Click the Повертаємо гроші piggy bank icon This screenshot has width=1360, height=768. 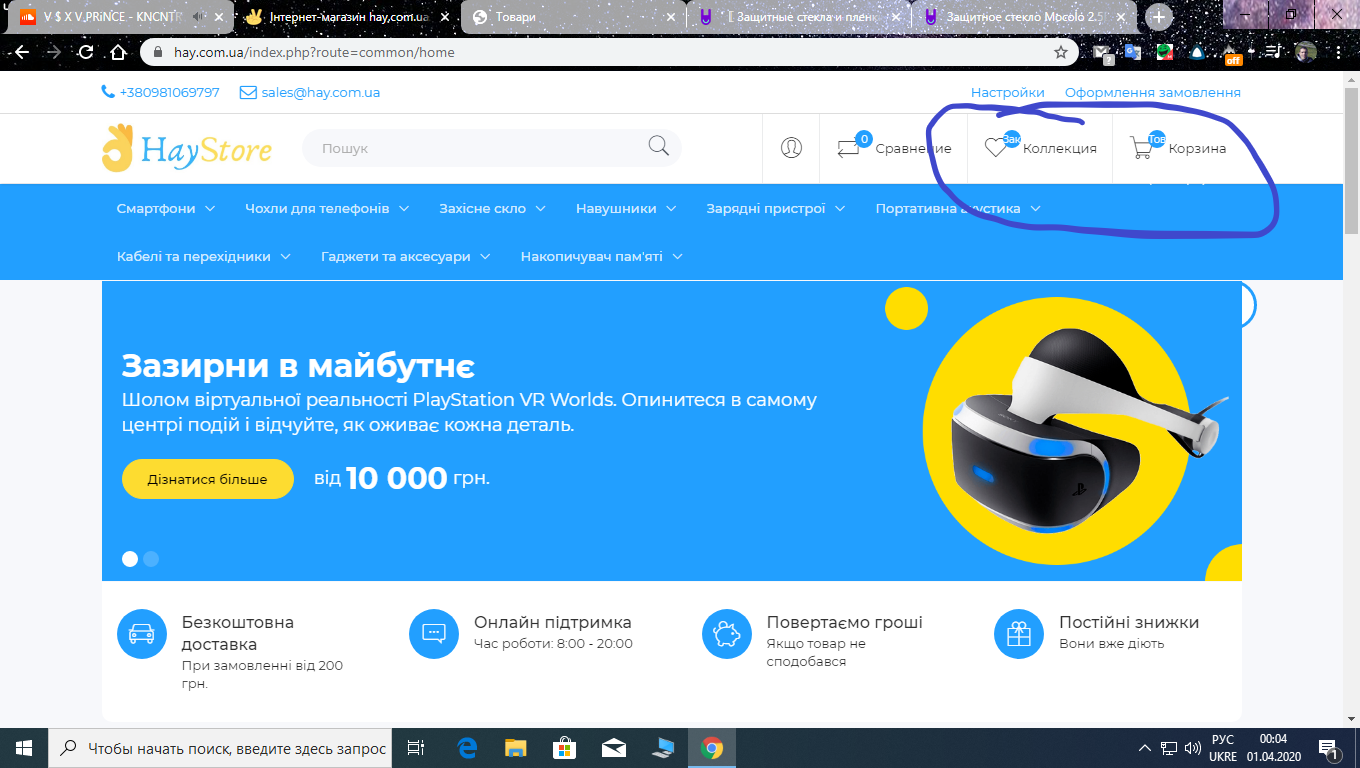click(x=727, y=633)
